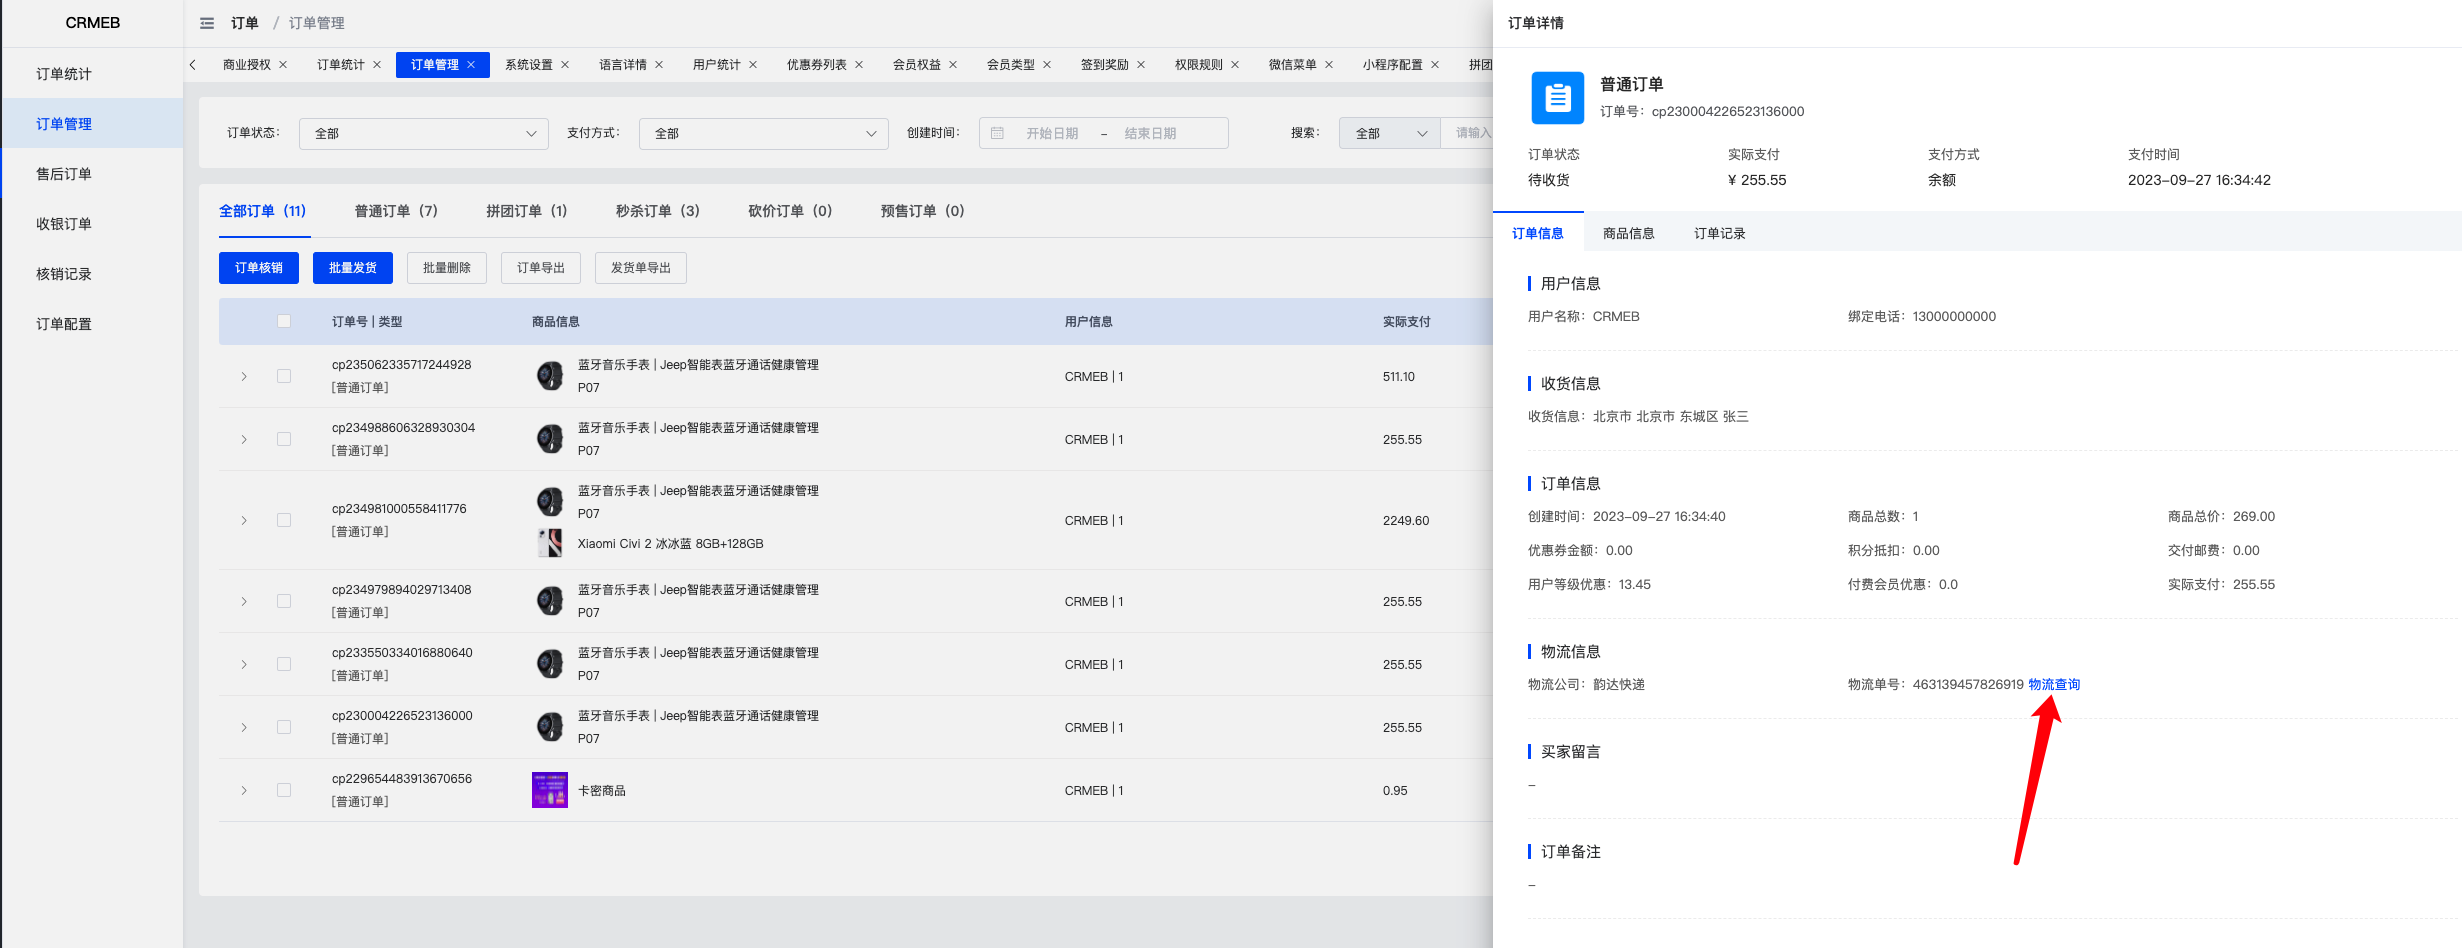Expand row of order cp230004226523136000
2462x948 pixels.
[x=244, y=727]
